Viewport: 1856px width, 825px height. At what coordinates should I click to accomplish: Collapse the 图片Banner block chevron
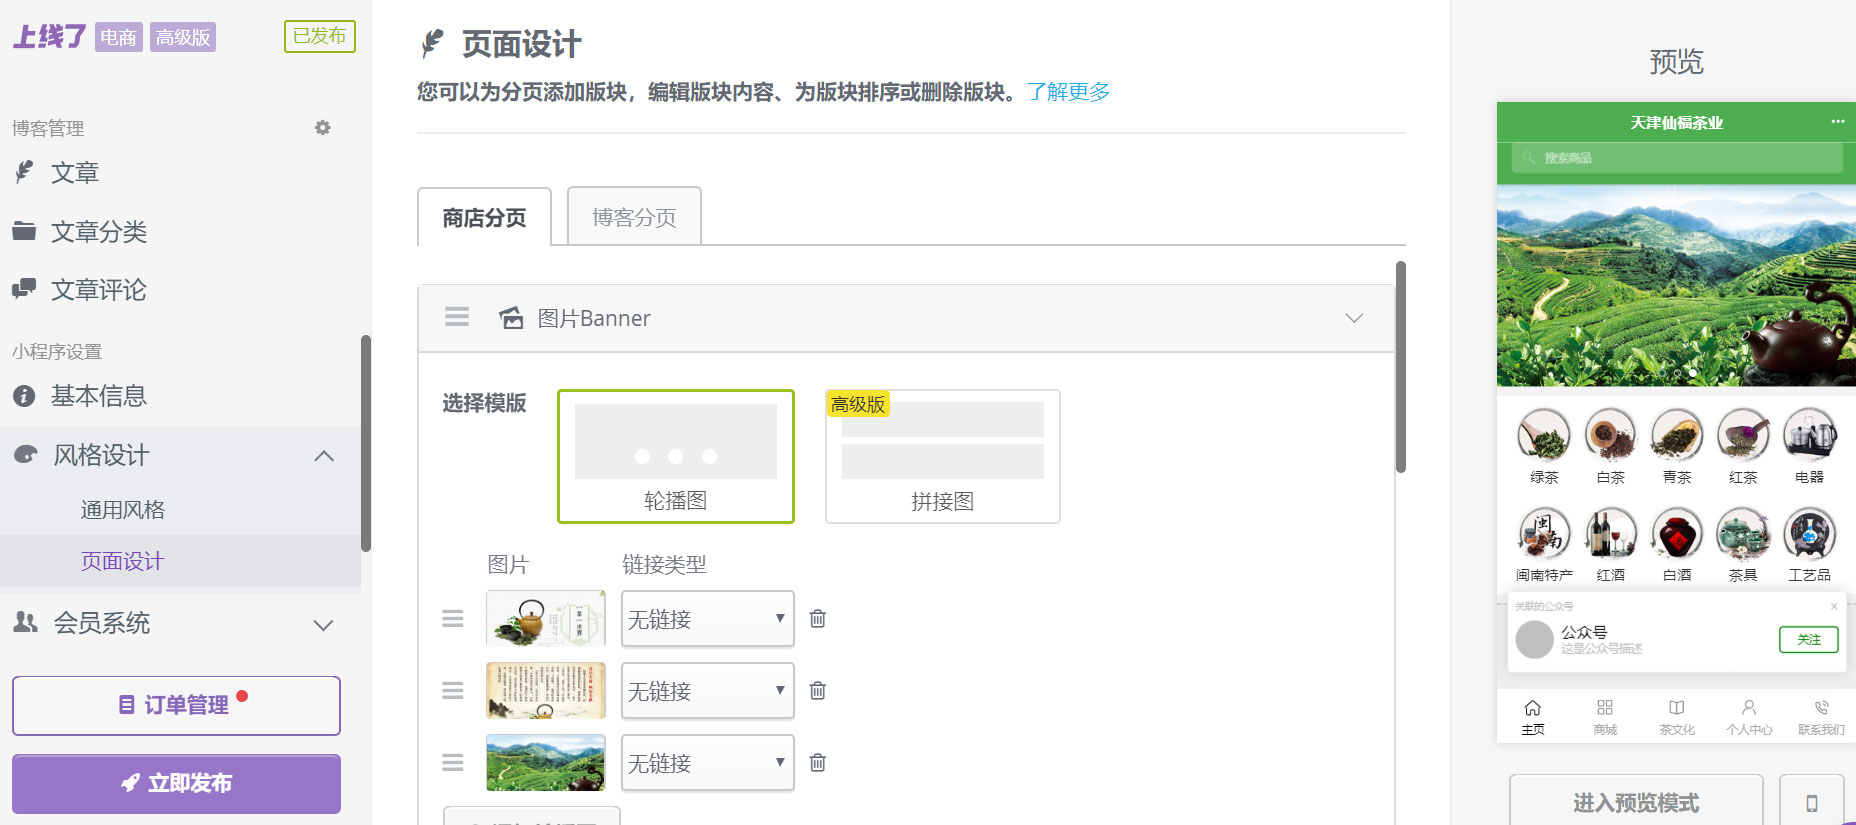pyautogui.click(x=1354, y=318)
